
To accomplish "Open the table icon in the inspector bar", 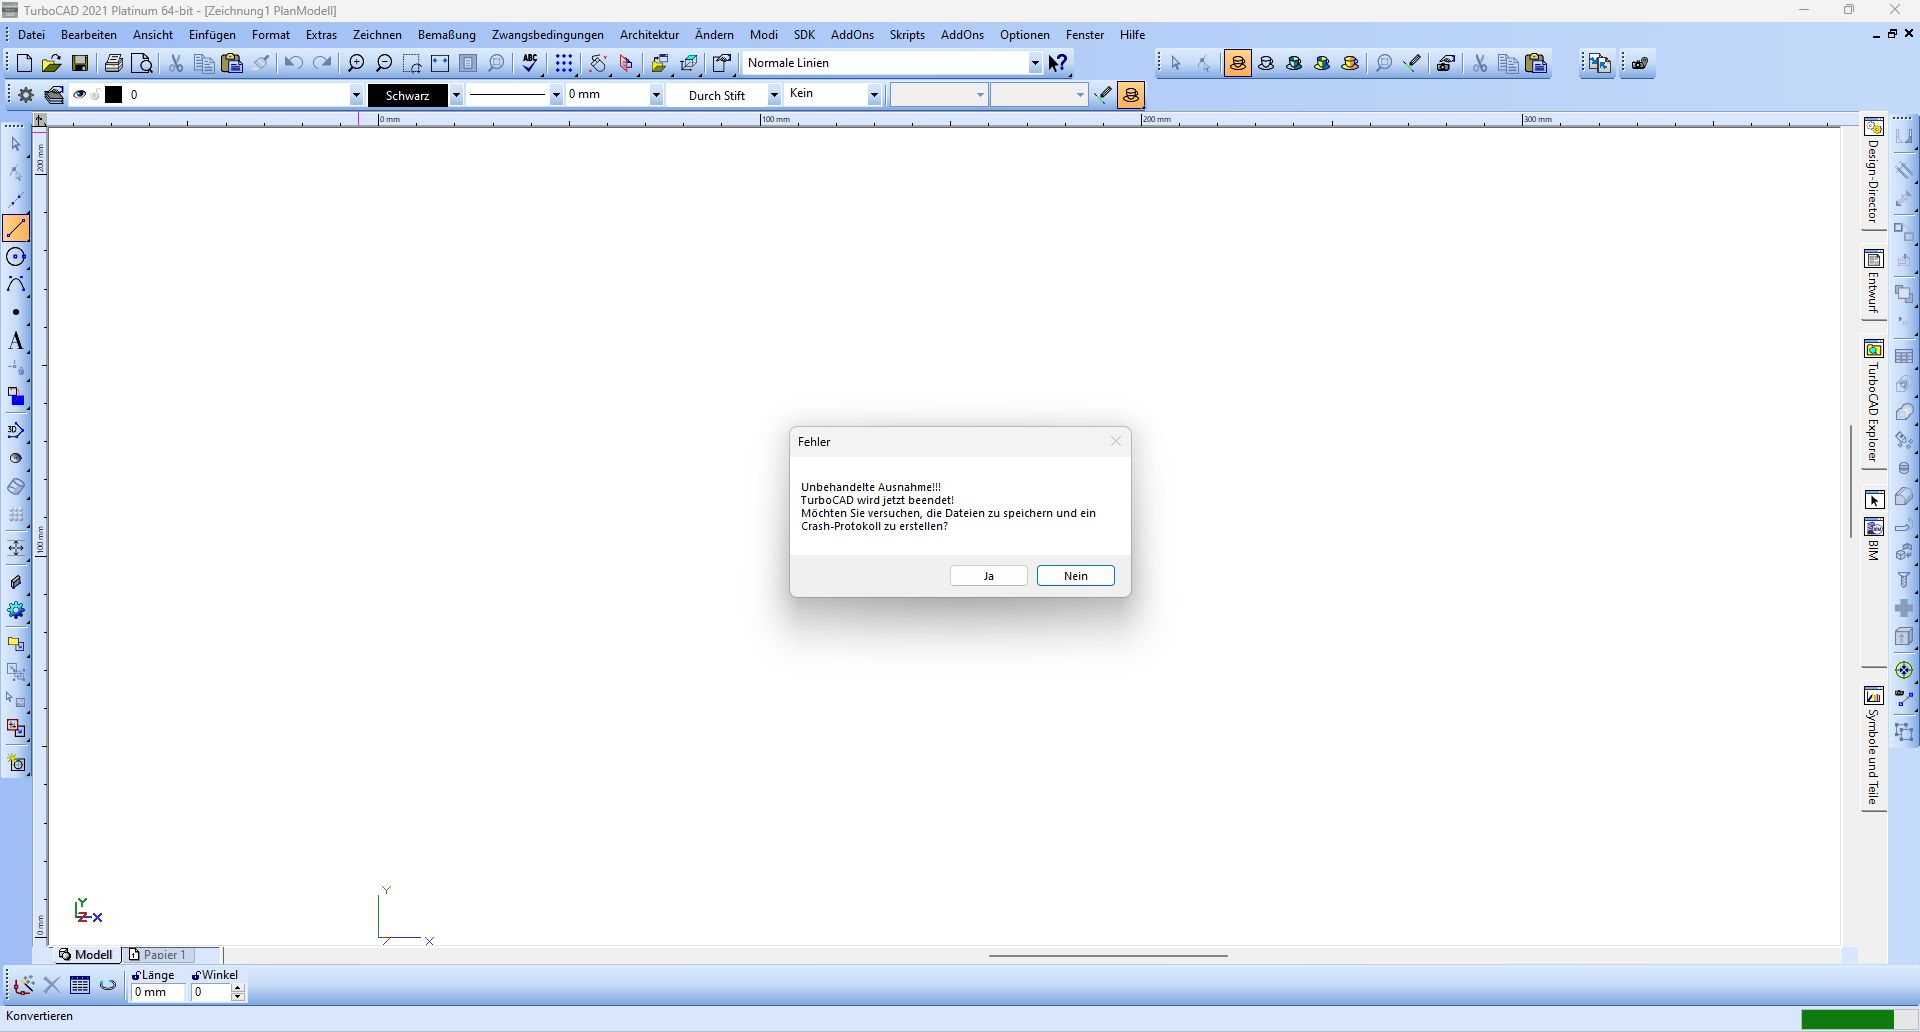I will (x=80, y=985).
